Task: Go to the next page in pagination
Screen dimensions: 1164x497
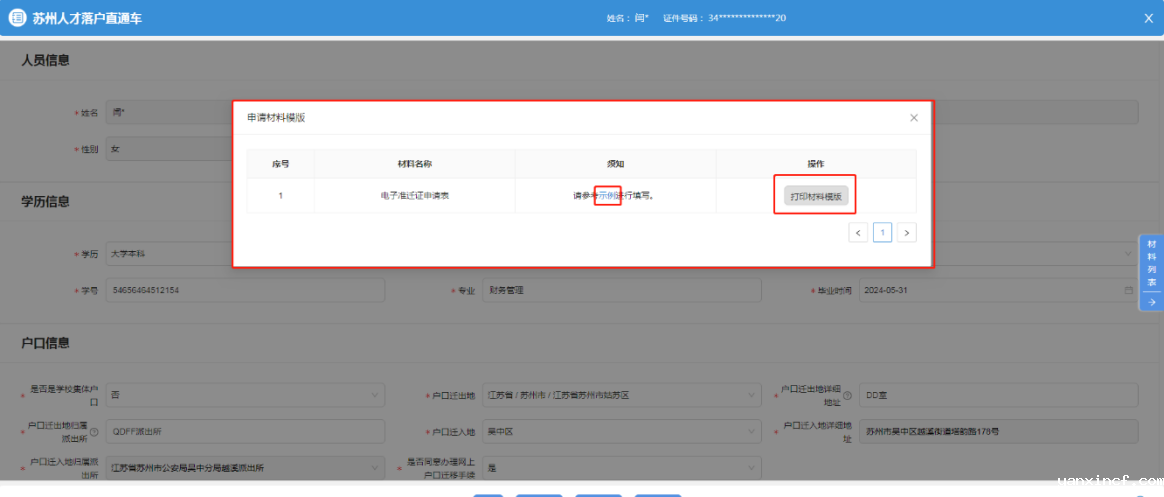Action: (x=906, y=233)
